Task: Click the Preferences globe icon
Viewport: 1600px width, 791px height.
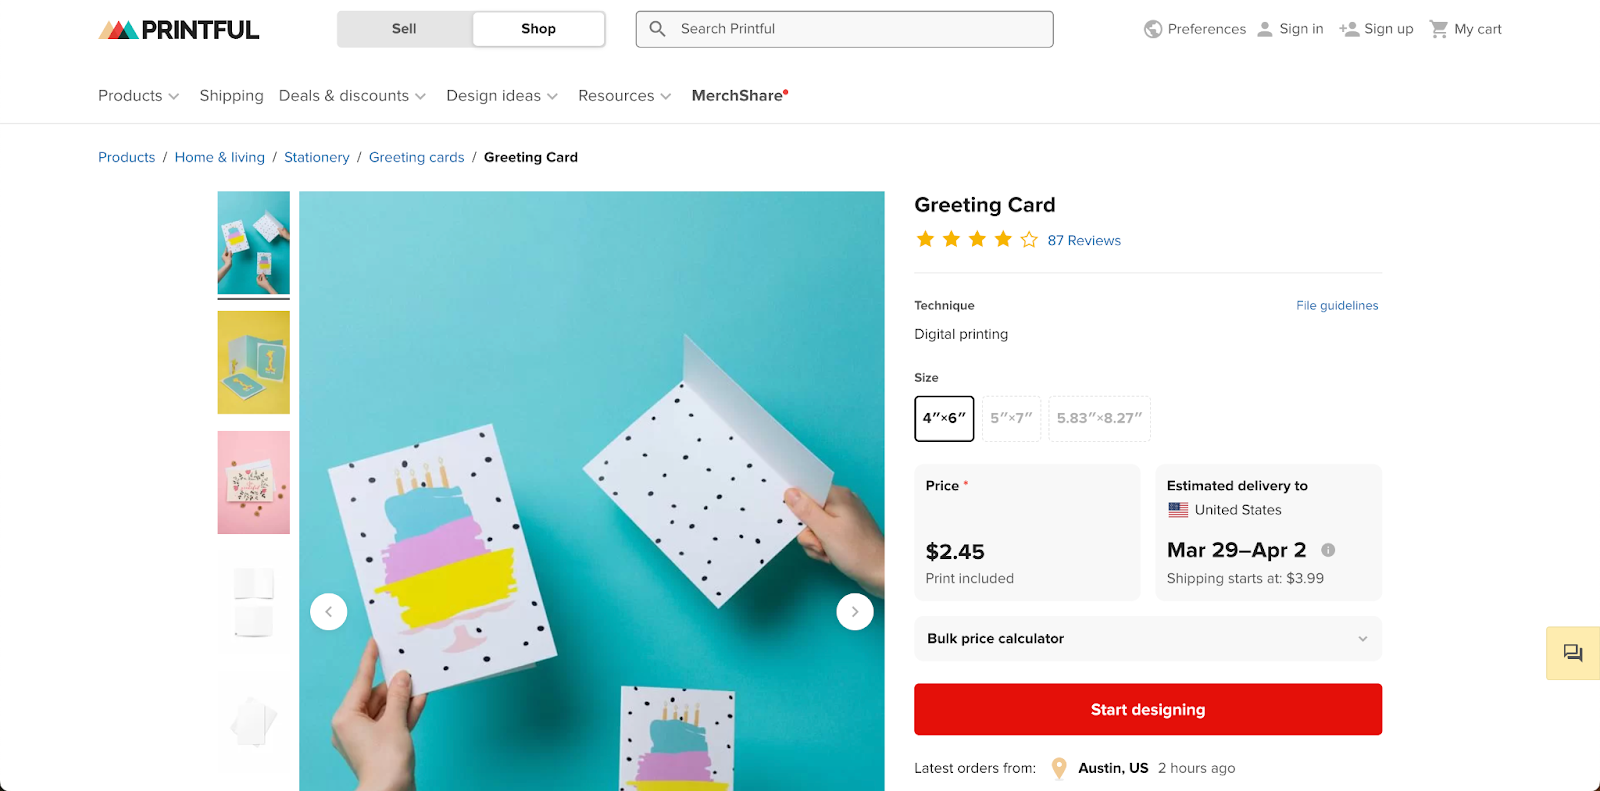Action: point(1152,29)
